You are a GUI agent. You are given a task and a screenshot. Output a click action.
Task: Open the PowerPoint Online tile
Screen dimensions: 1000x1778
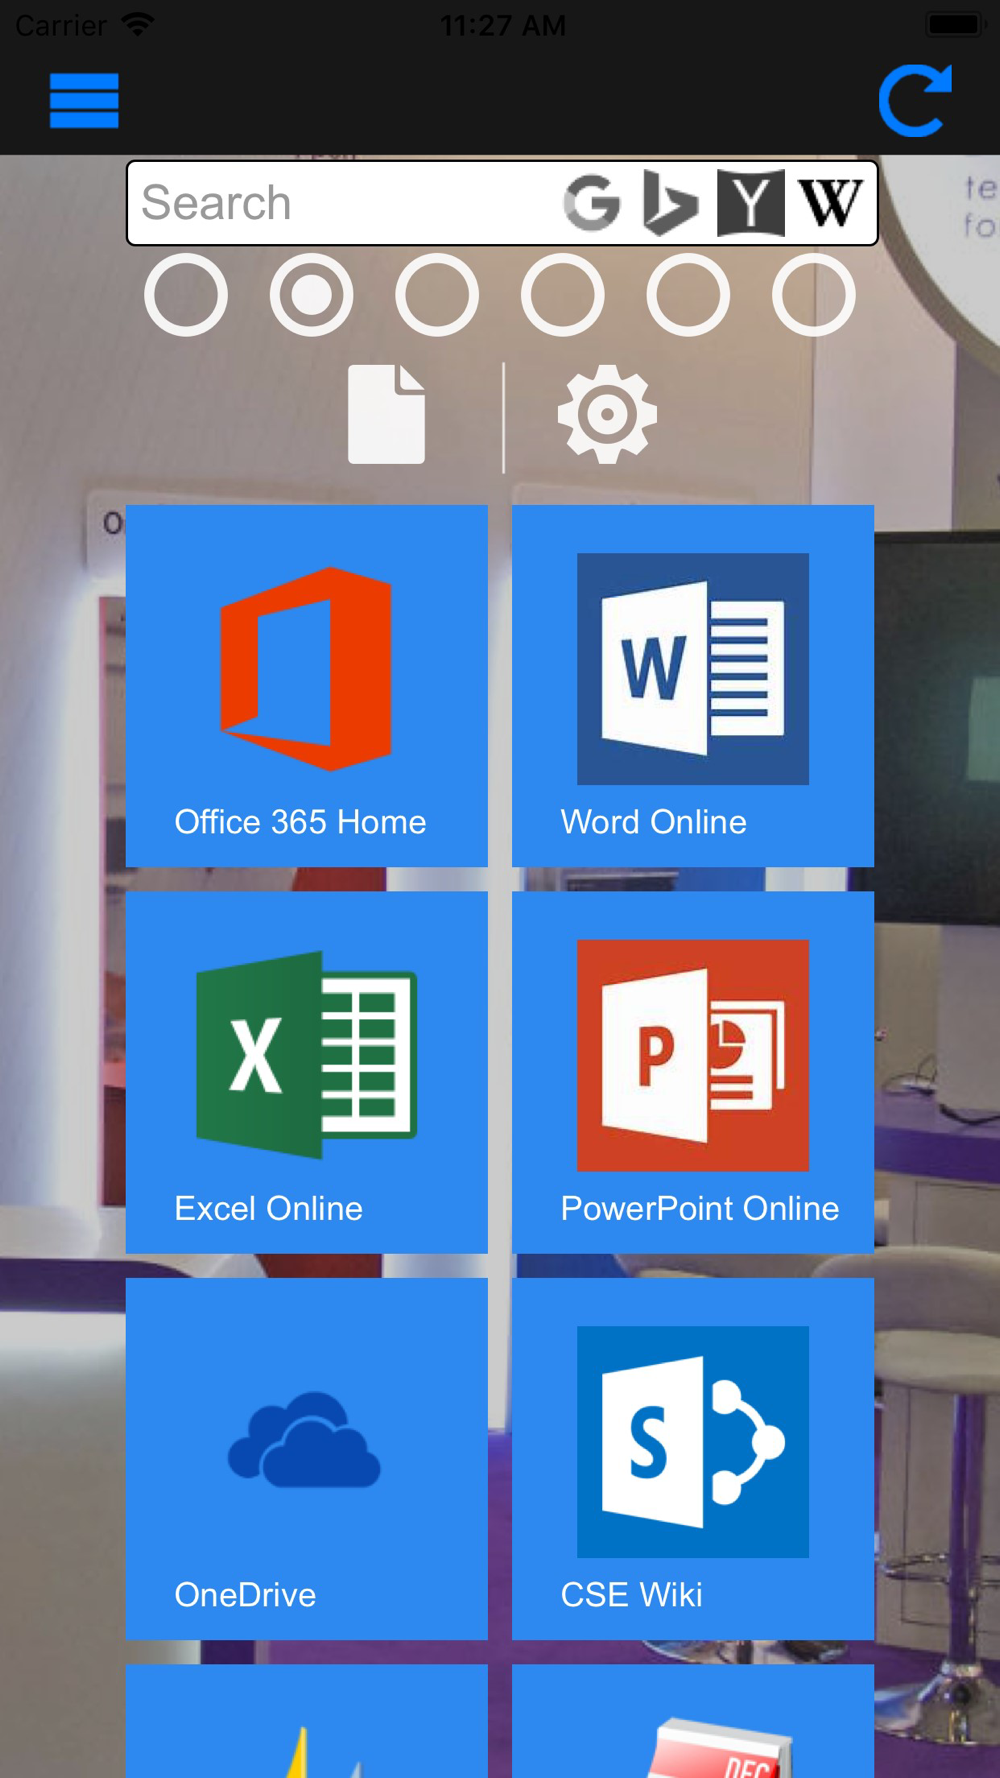click(693, 1072)
